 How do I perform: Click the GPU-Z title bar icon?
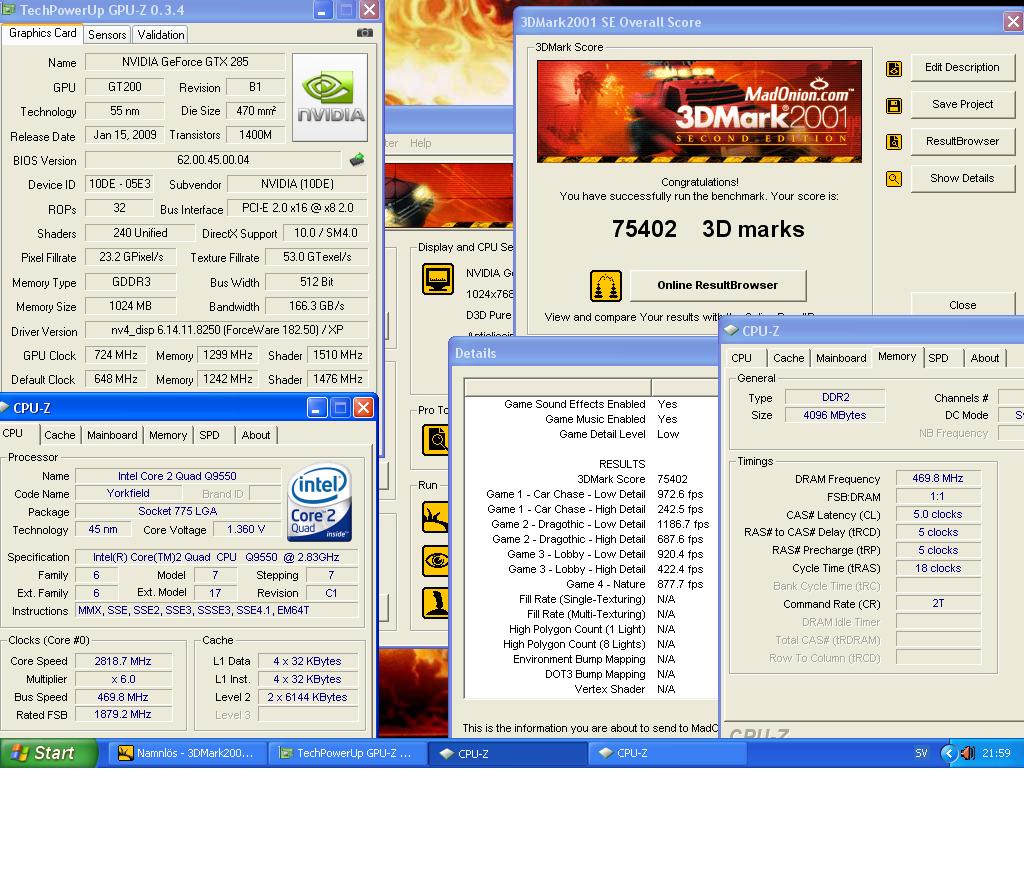[x=8, y=10]
